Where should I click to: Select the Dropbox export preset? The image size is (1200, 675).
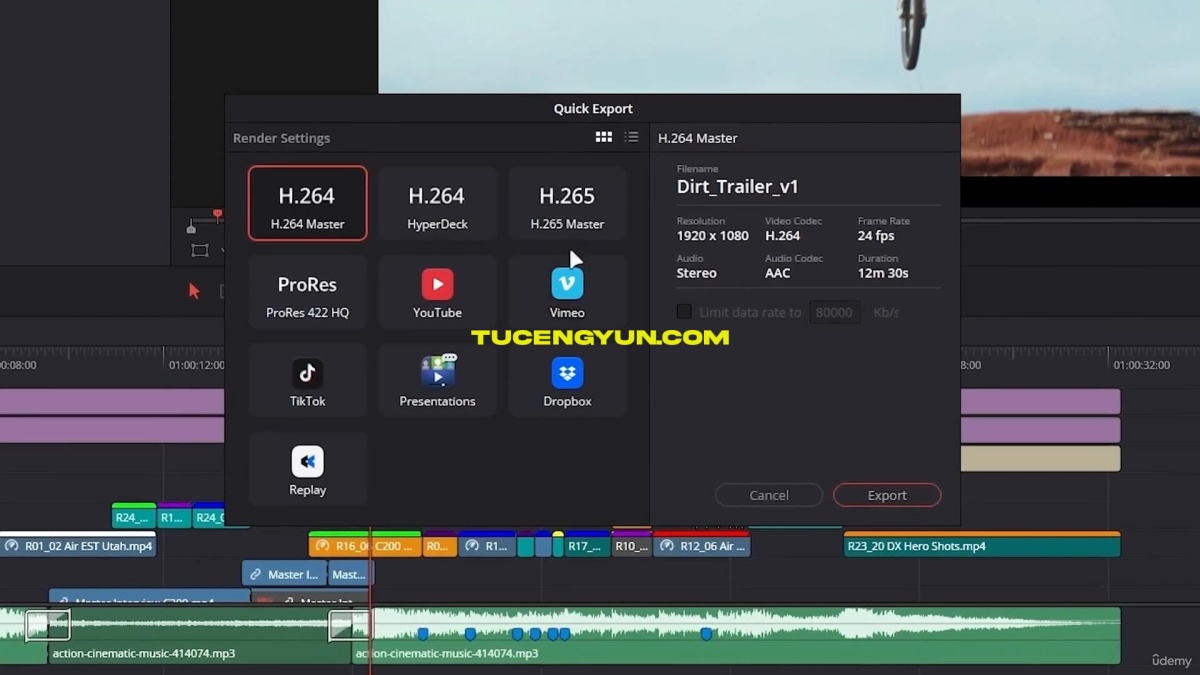point(567,381)
